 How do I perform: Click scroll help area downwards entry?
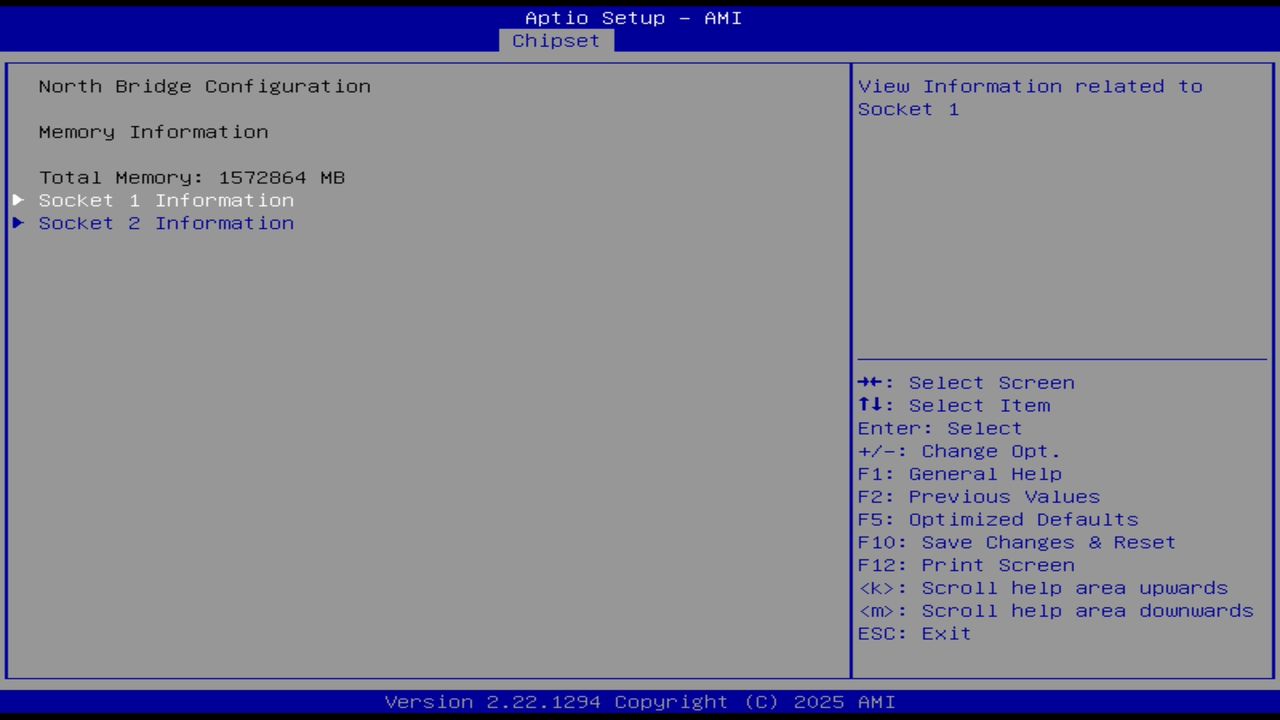point(1055,610)
